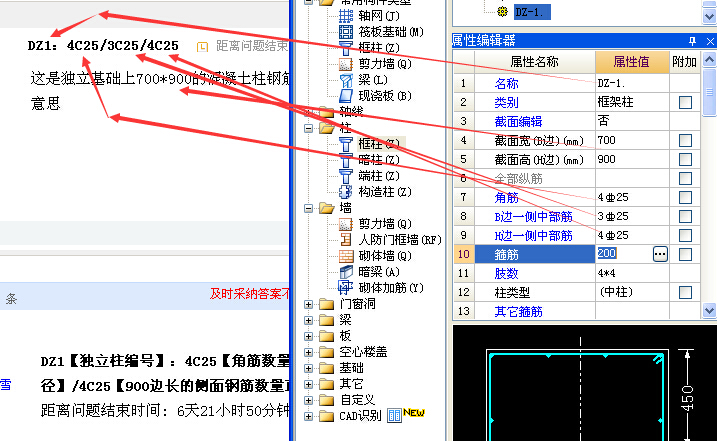Select the 构造柱 (Z) icon
The image size is (717, 441).
(346, 192)
